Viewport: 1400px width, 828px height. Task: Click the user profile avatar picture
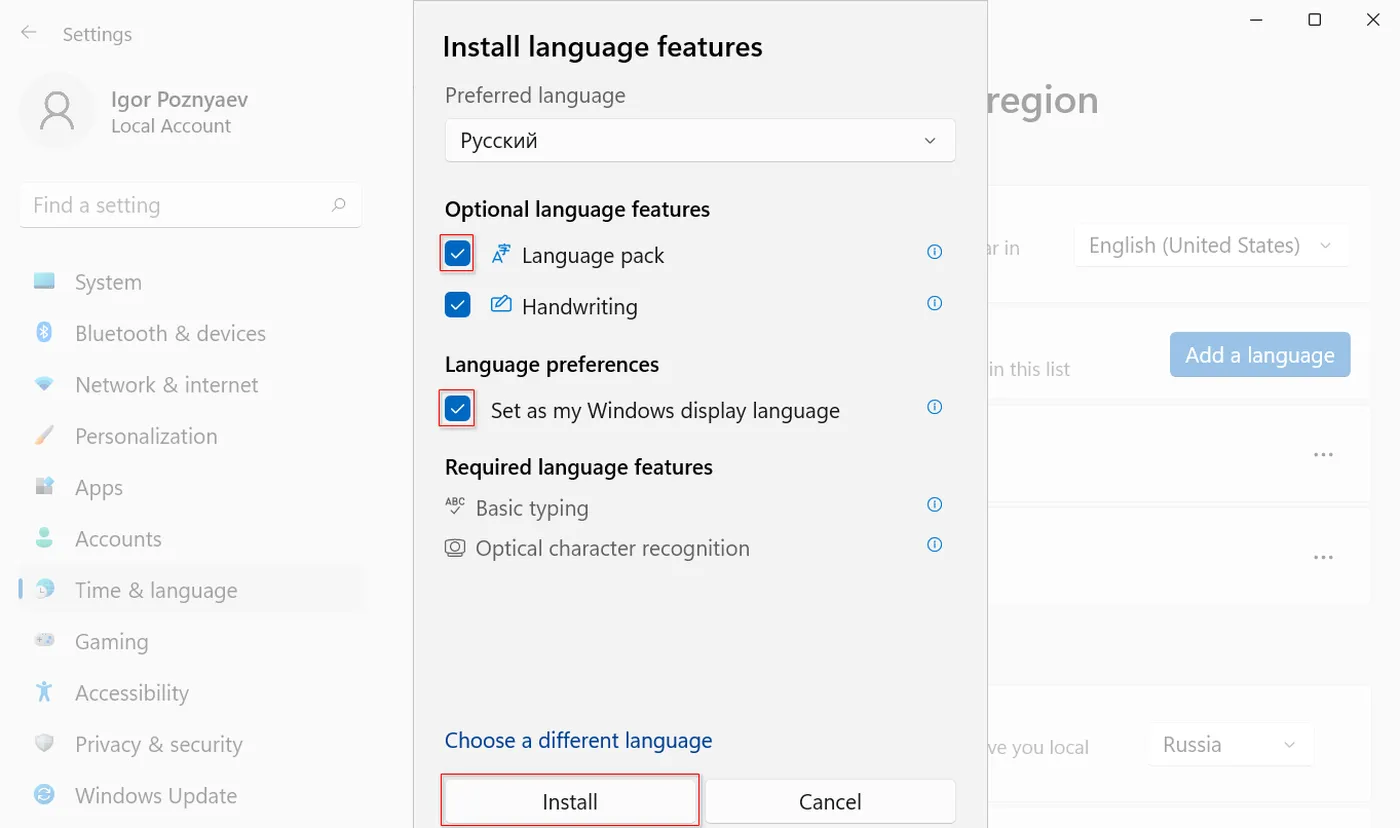coord(56,111)
